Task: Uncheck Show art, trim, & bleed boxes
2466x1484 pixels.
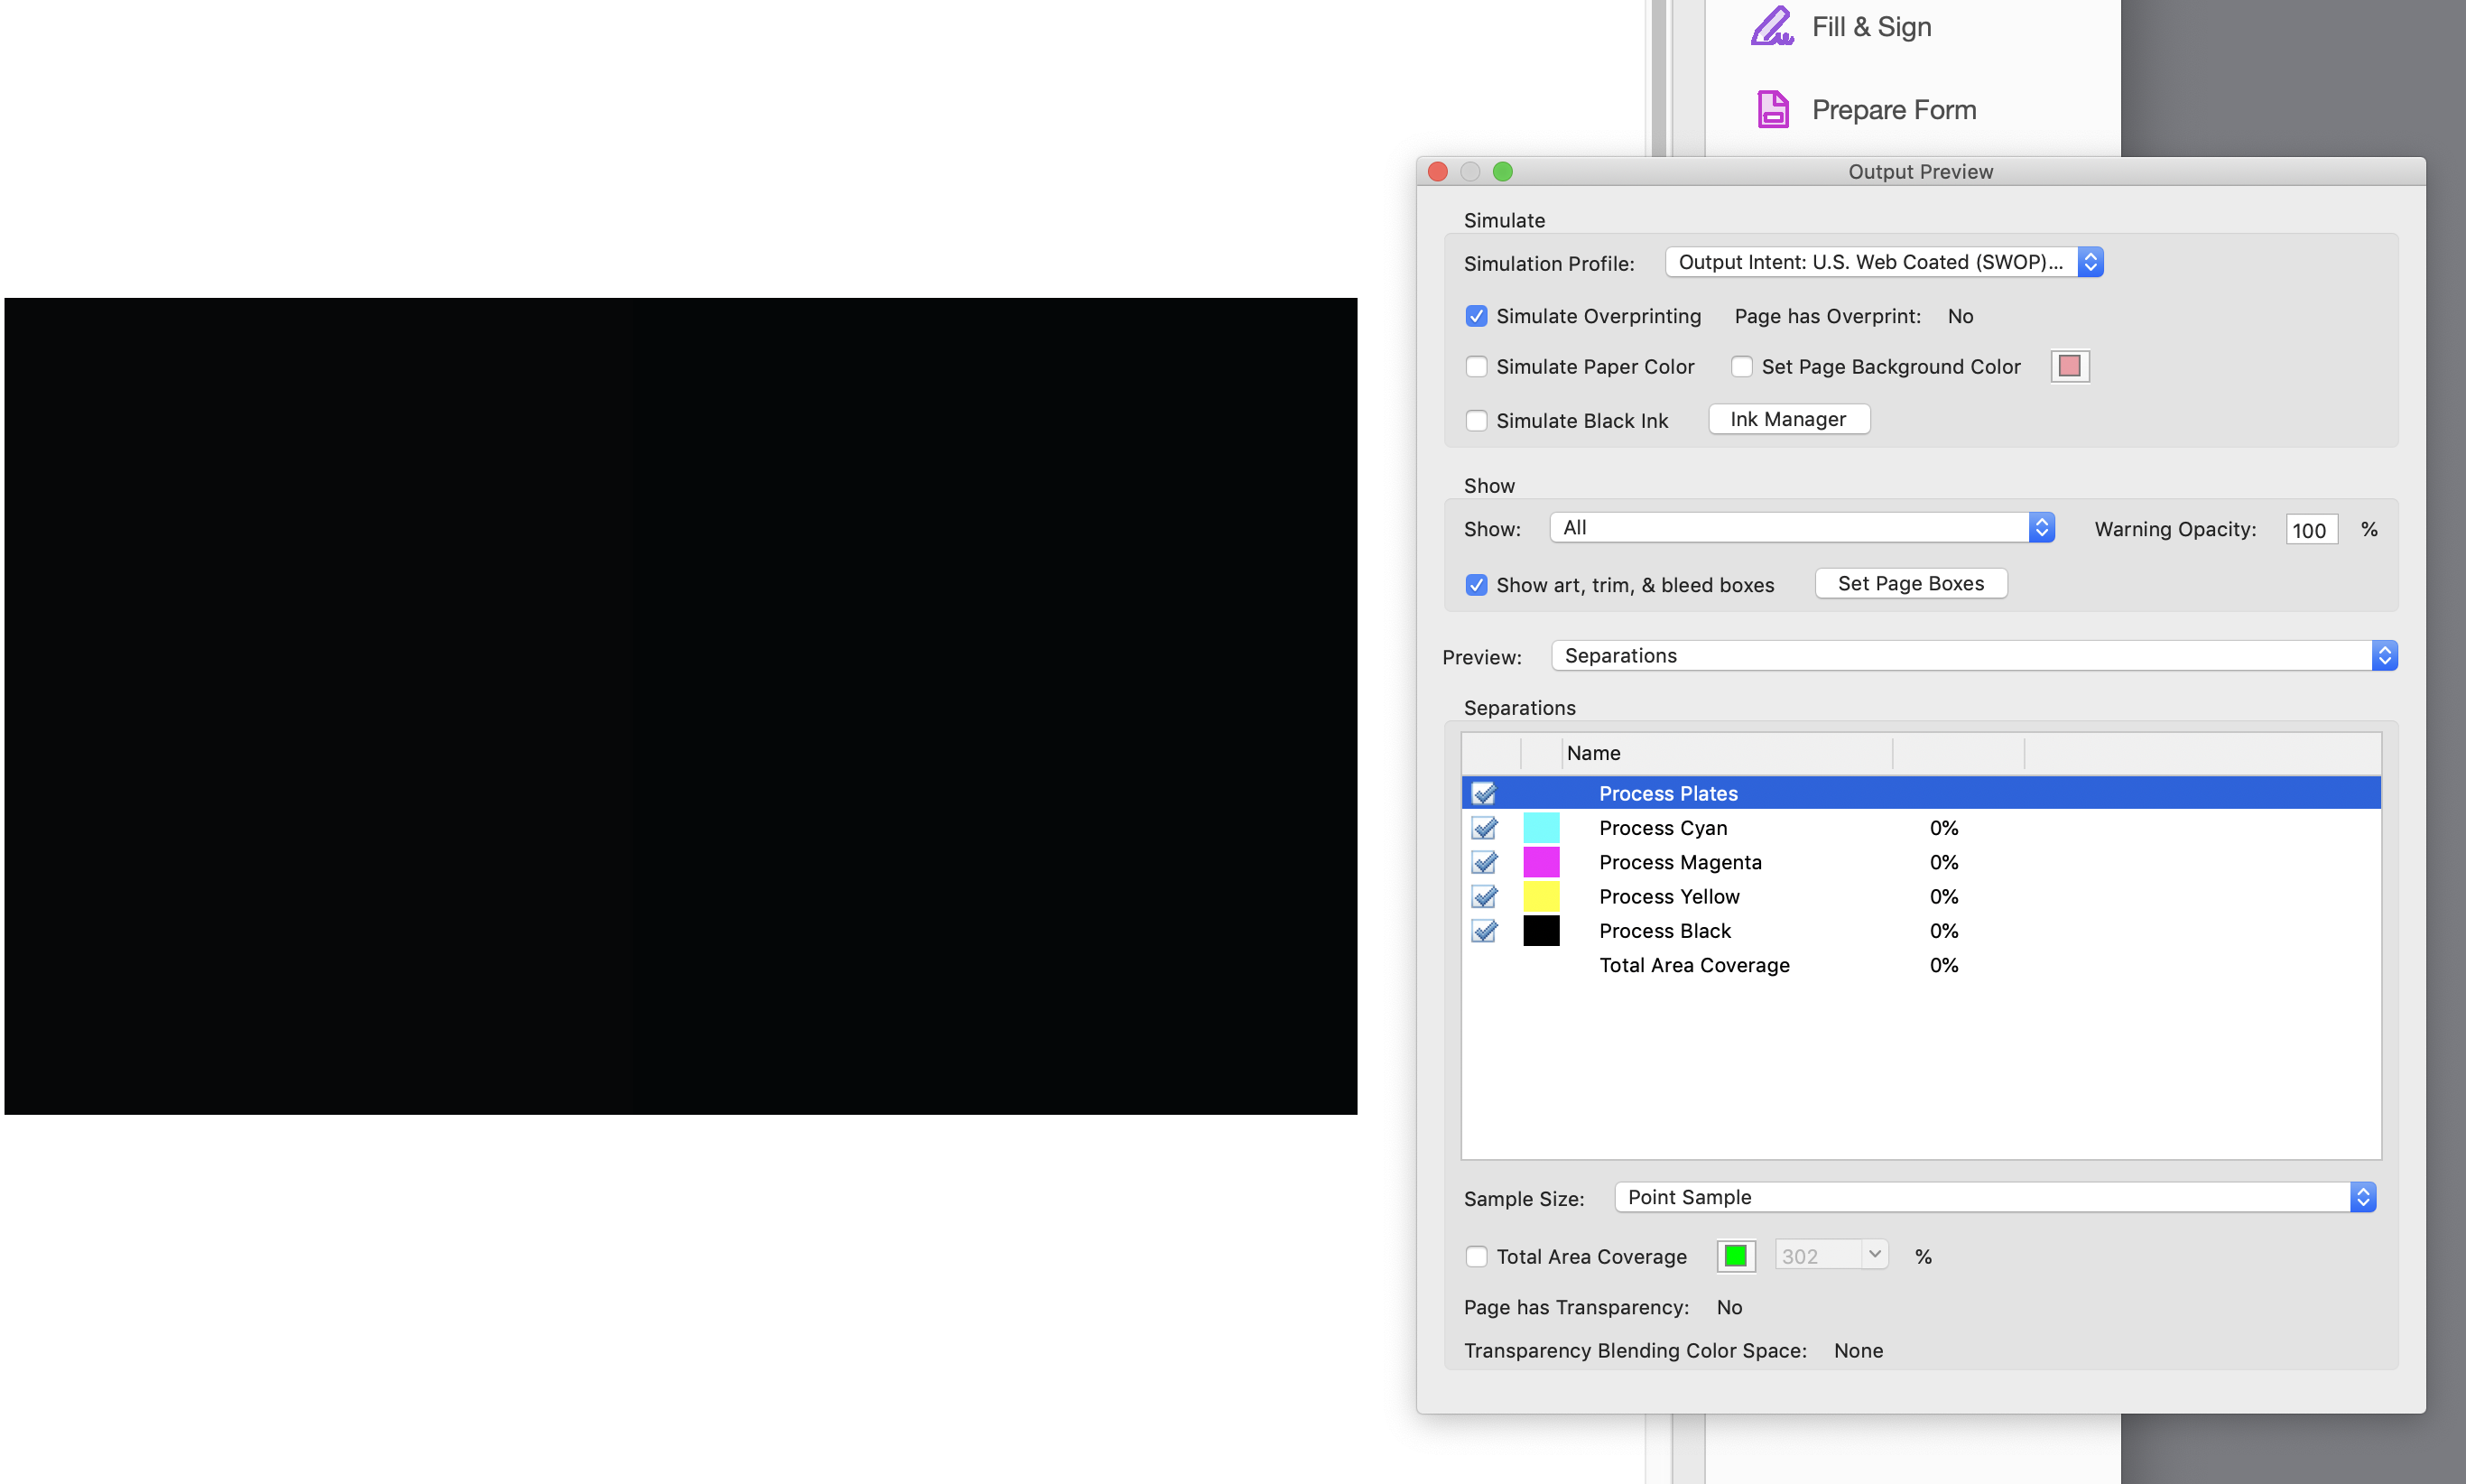Action: pyautogui.click(x=1477, y=585)
